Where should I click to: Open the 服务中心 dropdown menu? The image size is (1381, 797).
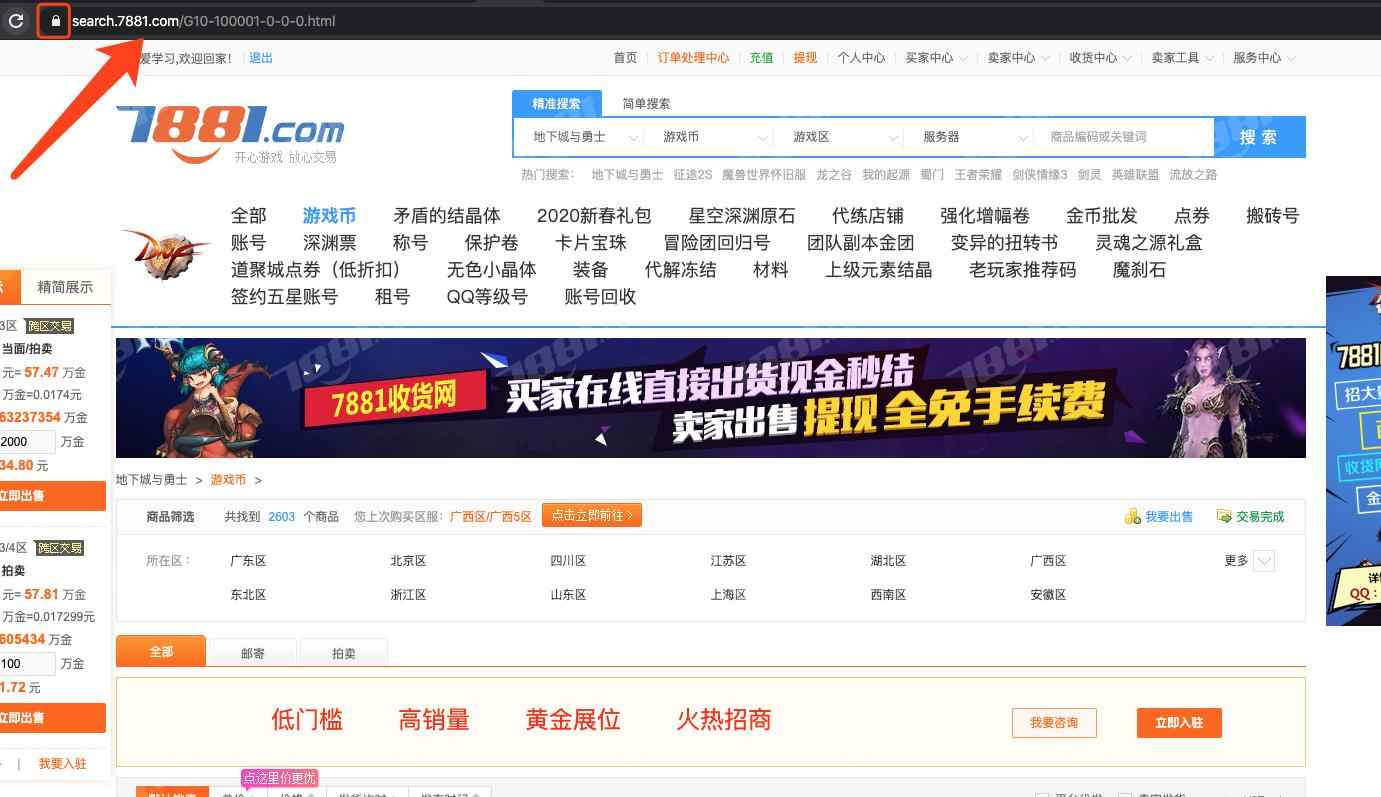(x=1265, y=58)
